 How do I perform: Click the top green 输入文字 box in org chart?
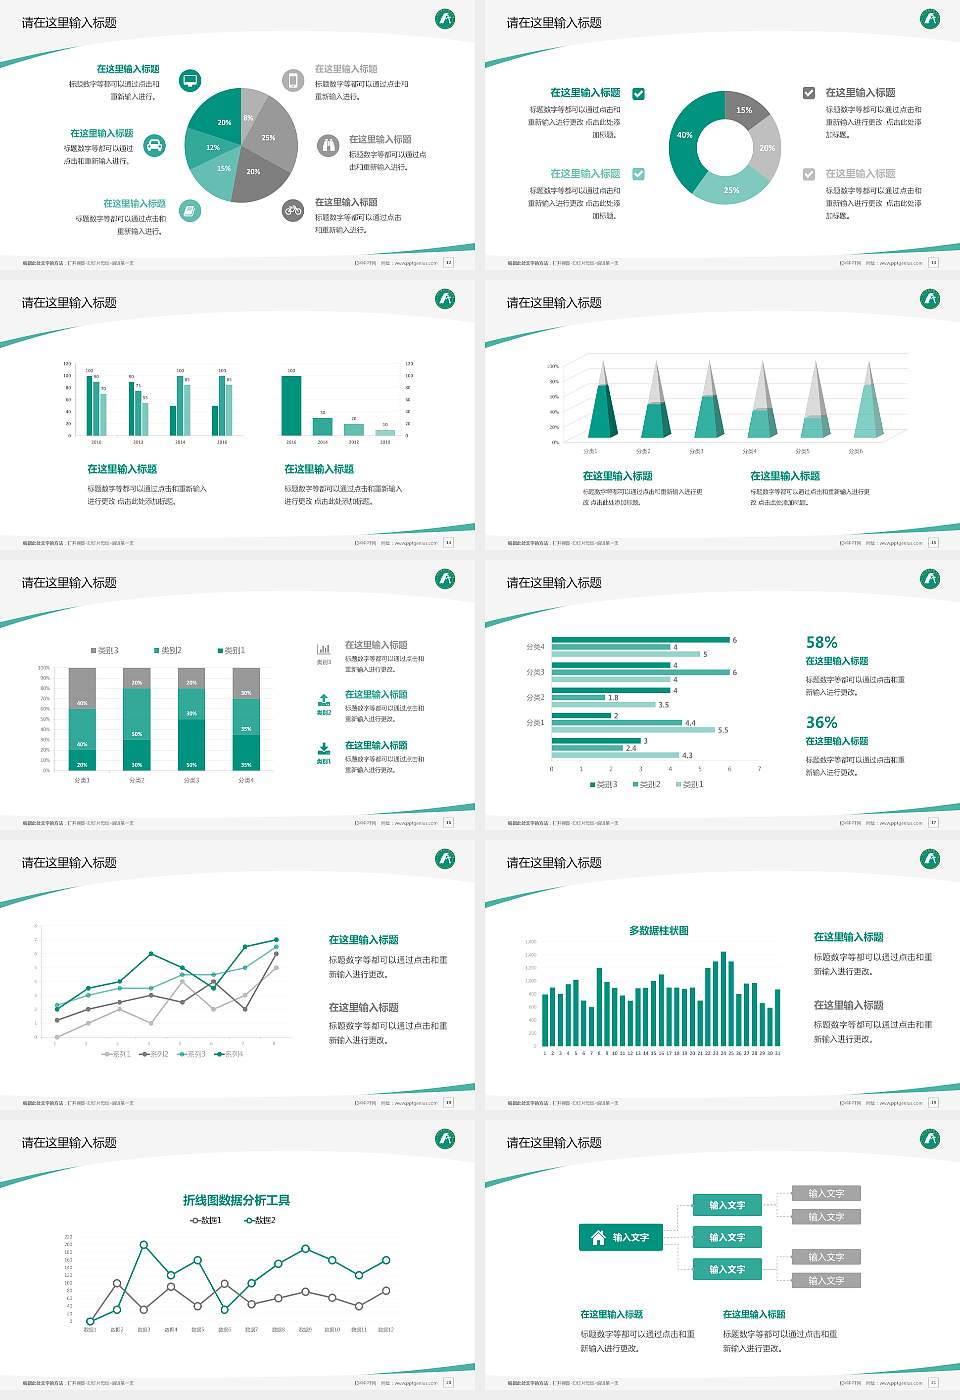[x=727, y=1205]
